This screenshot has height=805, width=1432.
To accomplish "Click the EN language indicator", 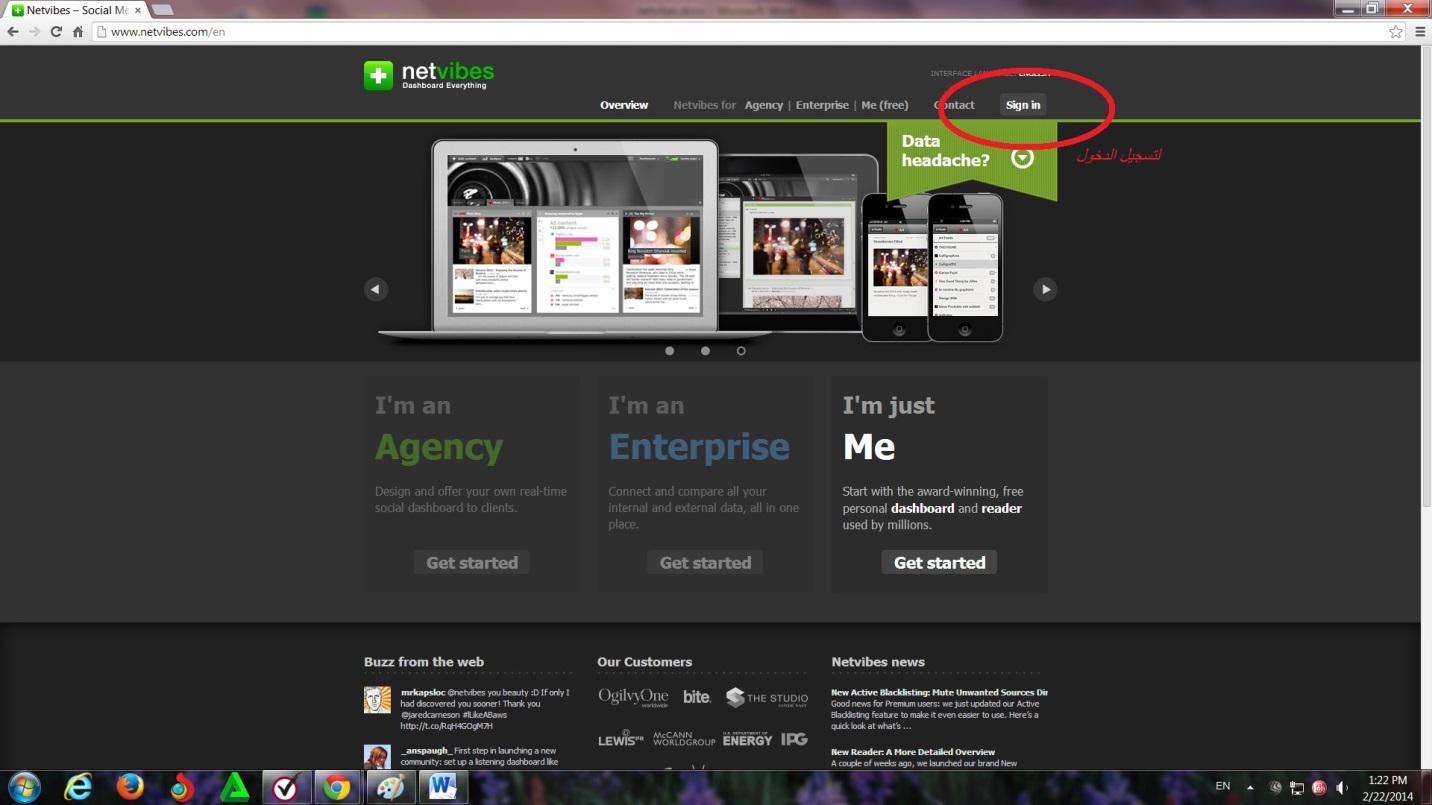I will pos(1223,786).
